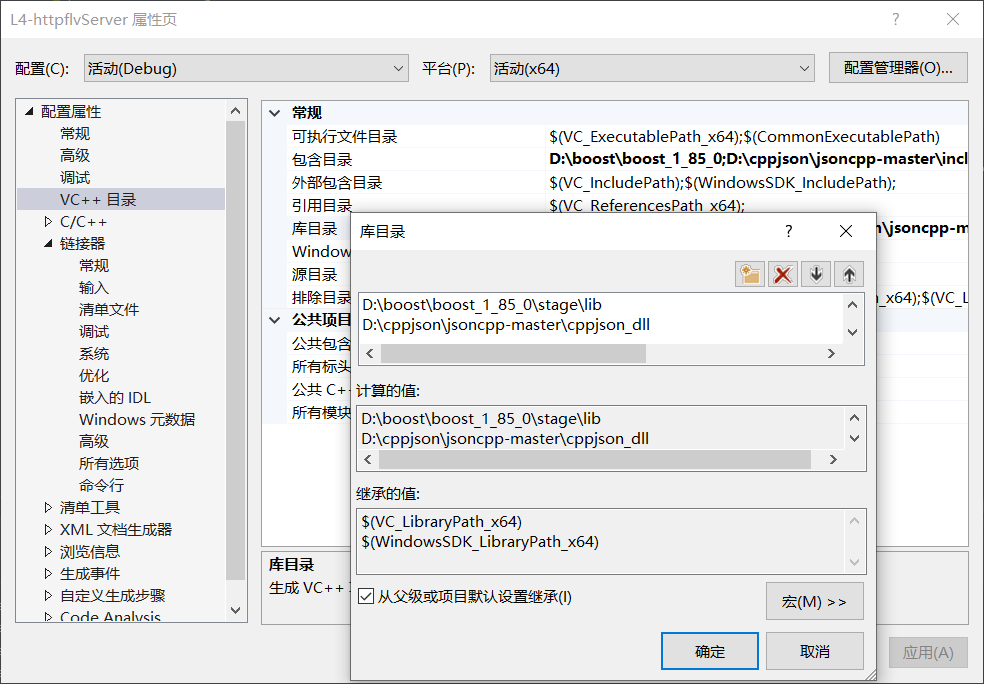
Task: Click 确定 in the 库目录 dialog
Action: click(x=710, y=651)
